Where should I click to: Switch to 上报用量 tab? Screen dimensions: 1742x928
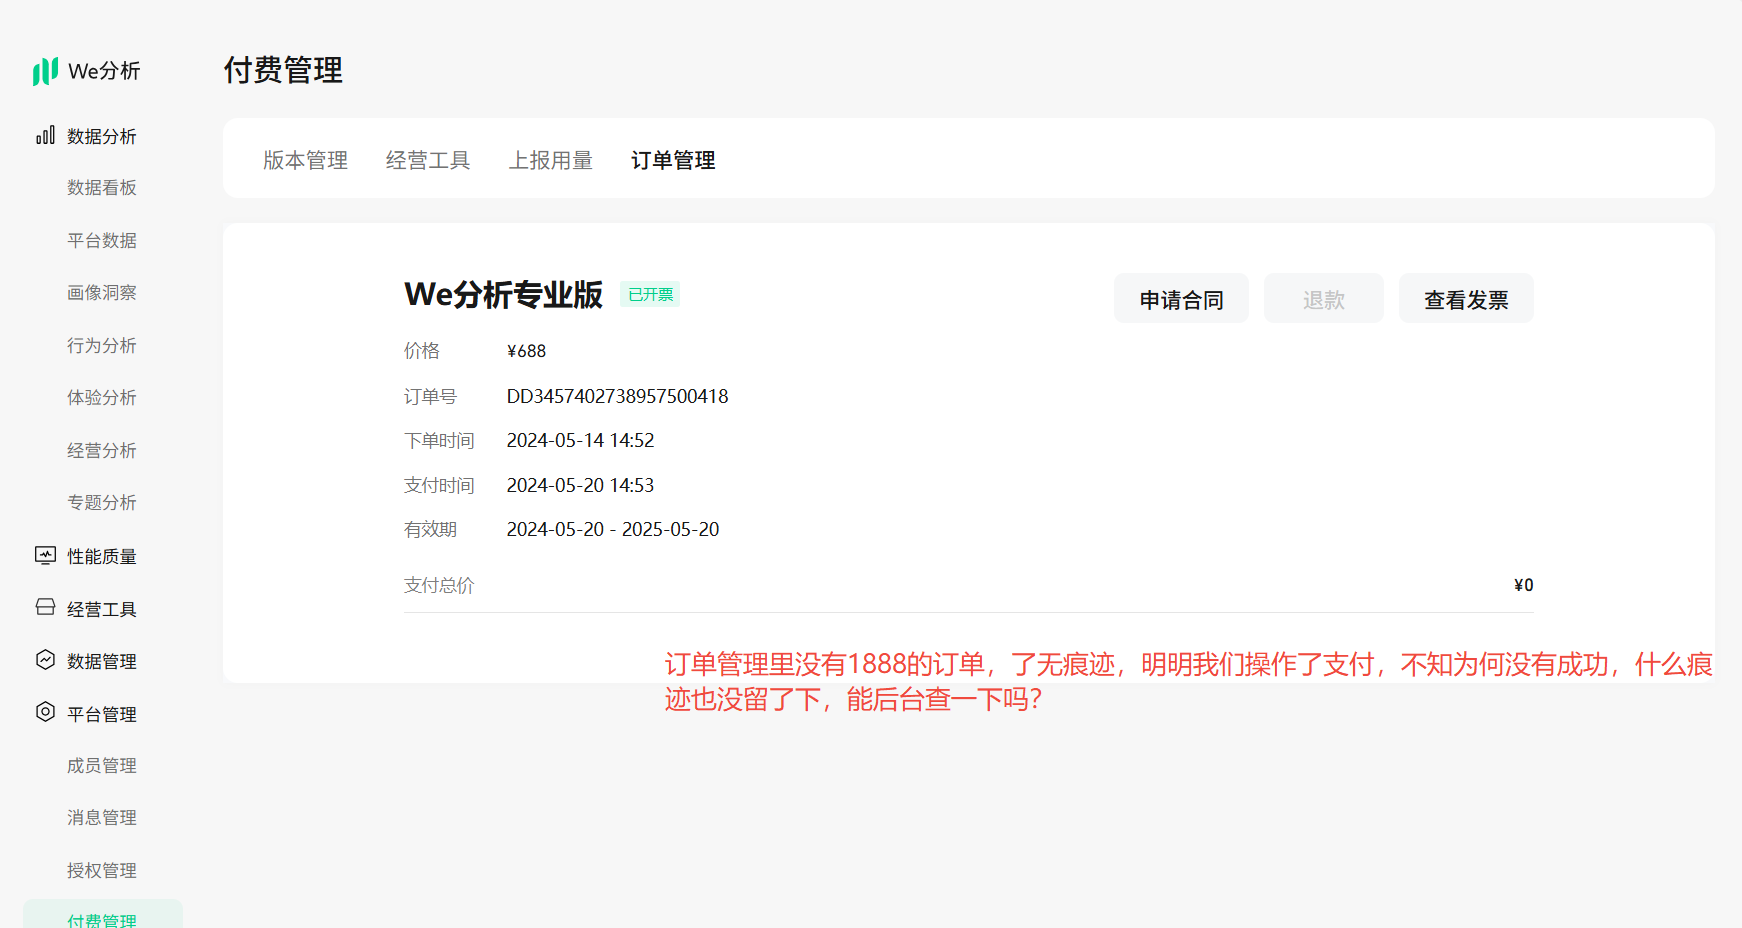coord(551,160)
